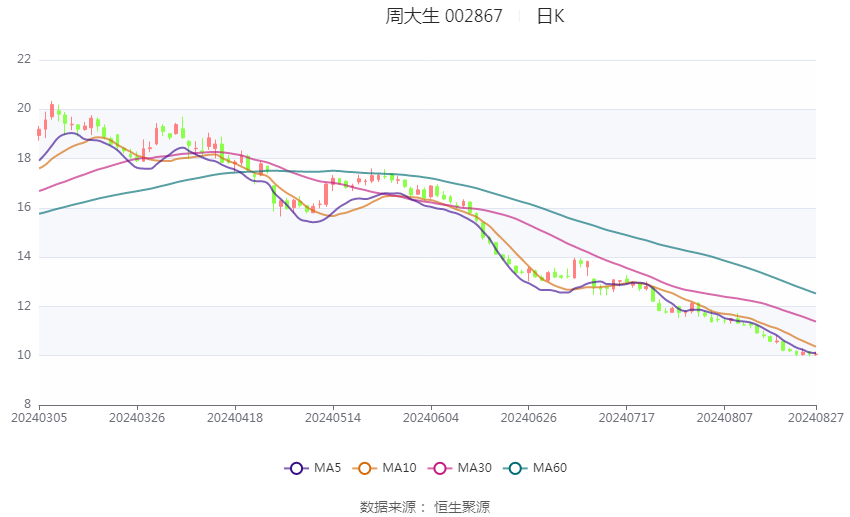The width and height of the screenshot is (850, 517).
Task: Click x-axis date label 20240418
Action: pyautogui.click(x=235, y=418)
